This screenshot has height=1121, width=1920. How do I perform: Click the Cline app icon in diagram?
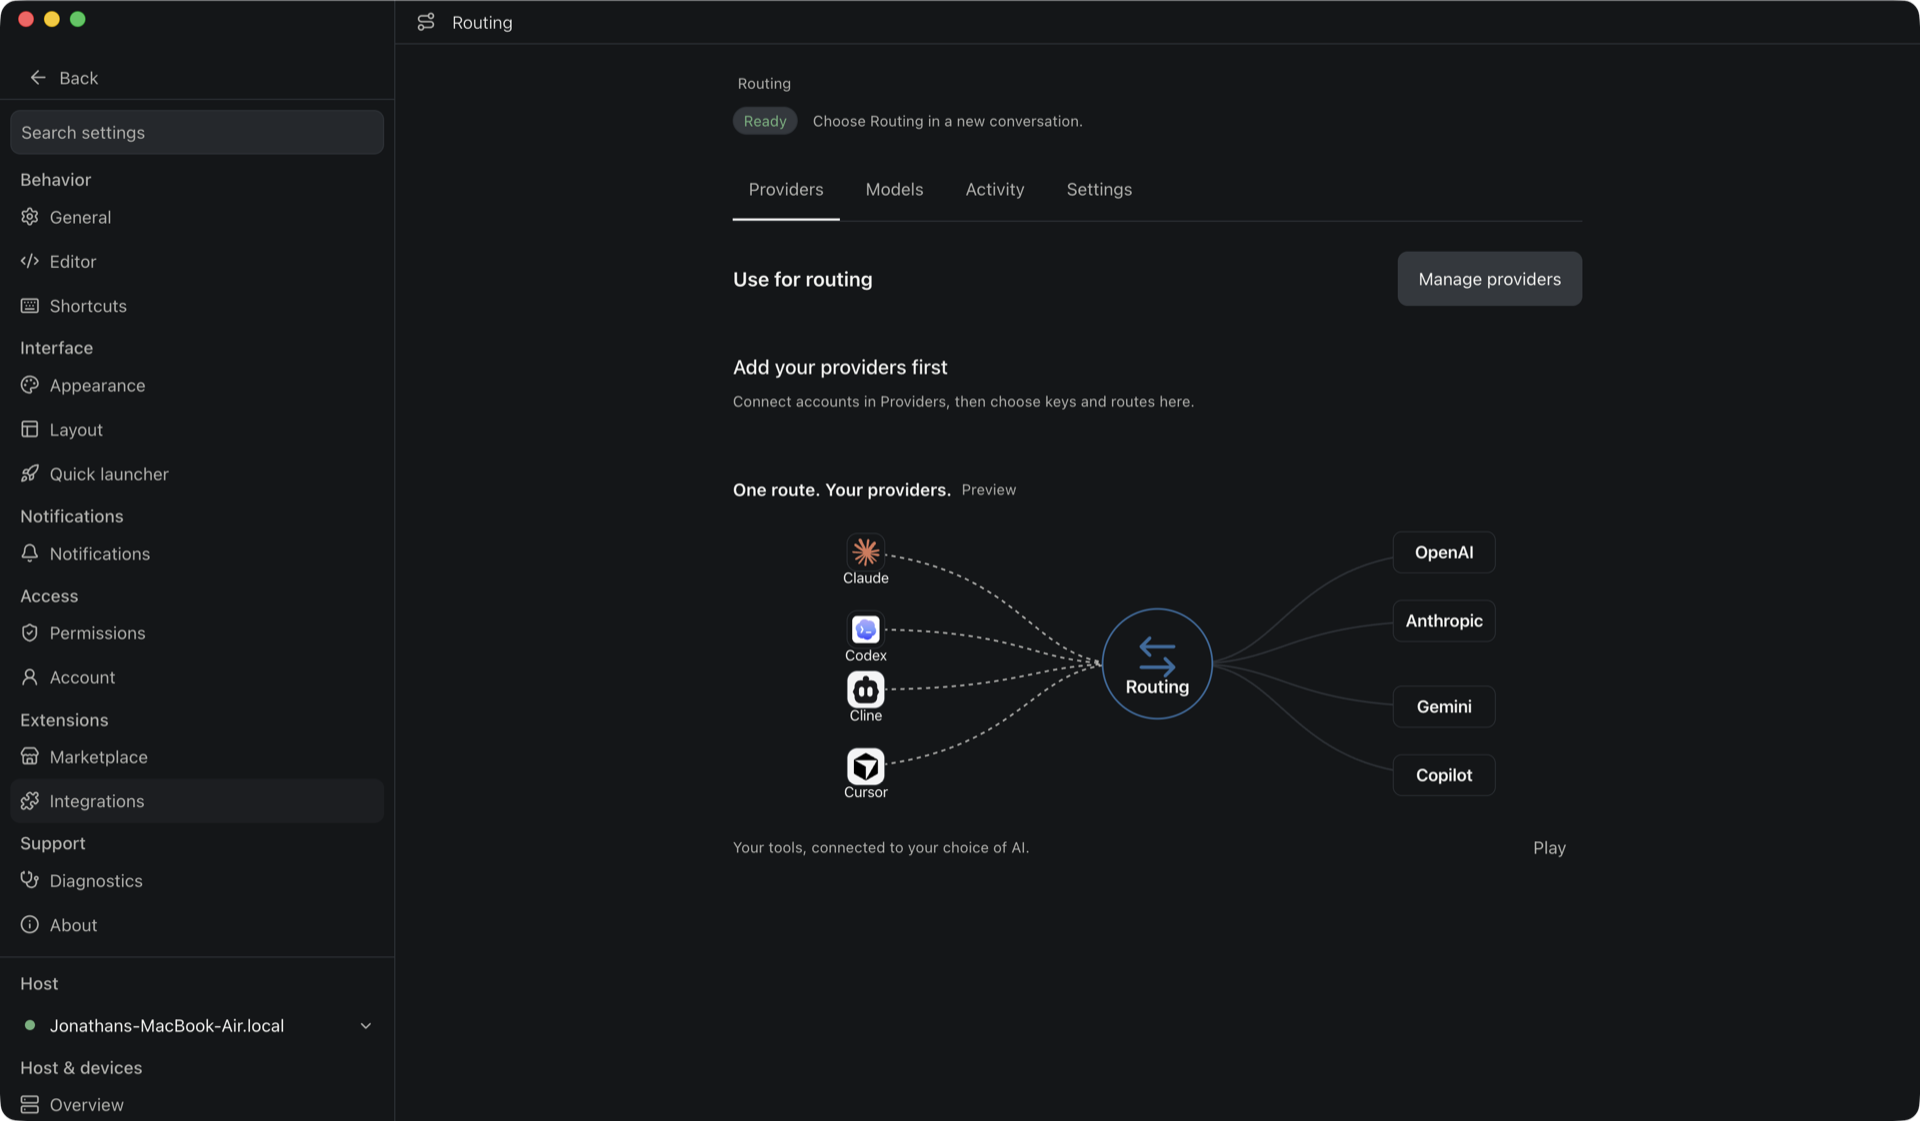[x=866, y=690]
